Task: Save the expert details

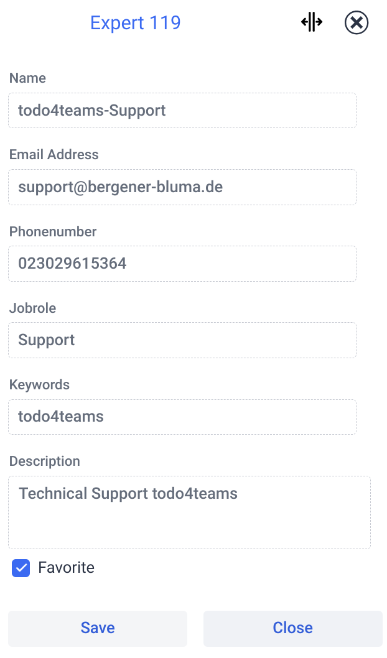Action: point(97,628)
